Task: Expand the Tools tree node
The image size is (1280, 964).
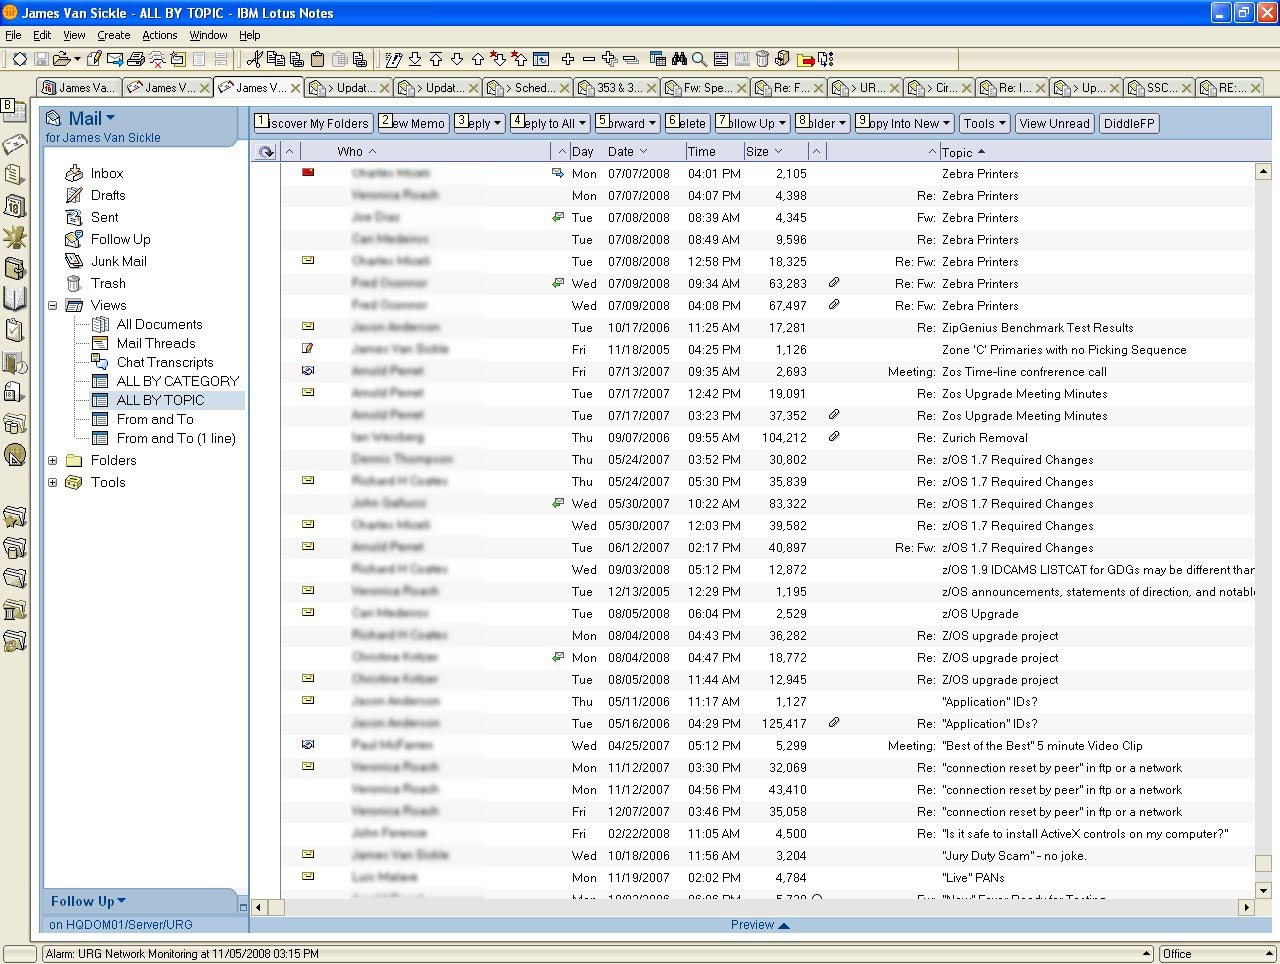Action: click(x=53, y=482)
